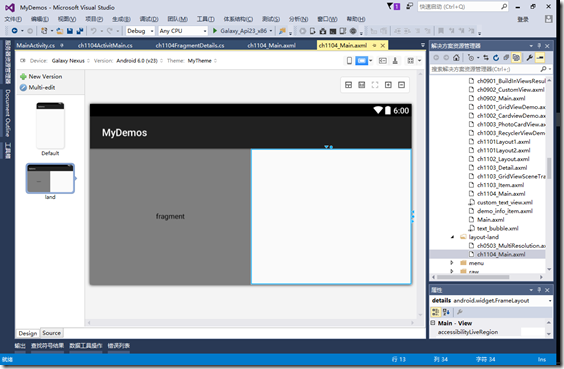Viewport: 564px width, 369px height.
Task: Click the designer grid layout icon
Action: point(410,61)
